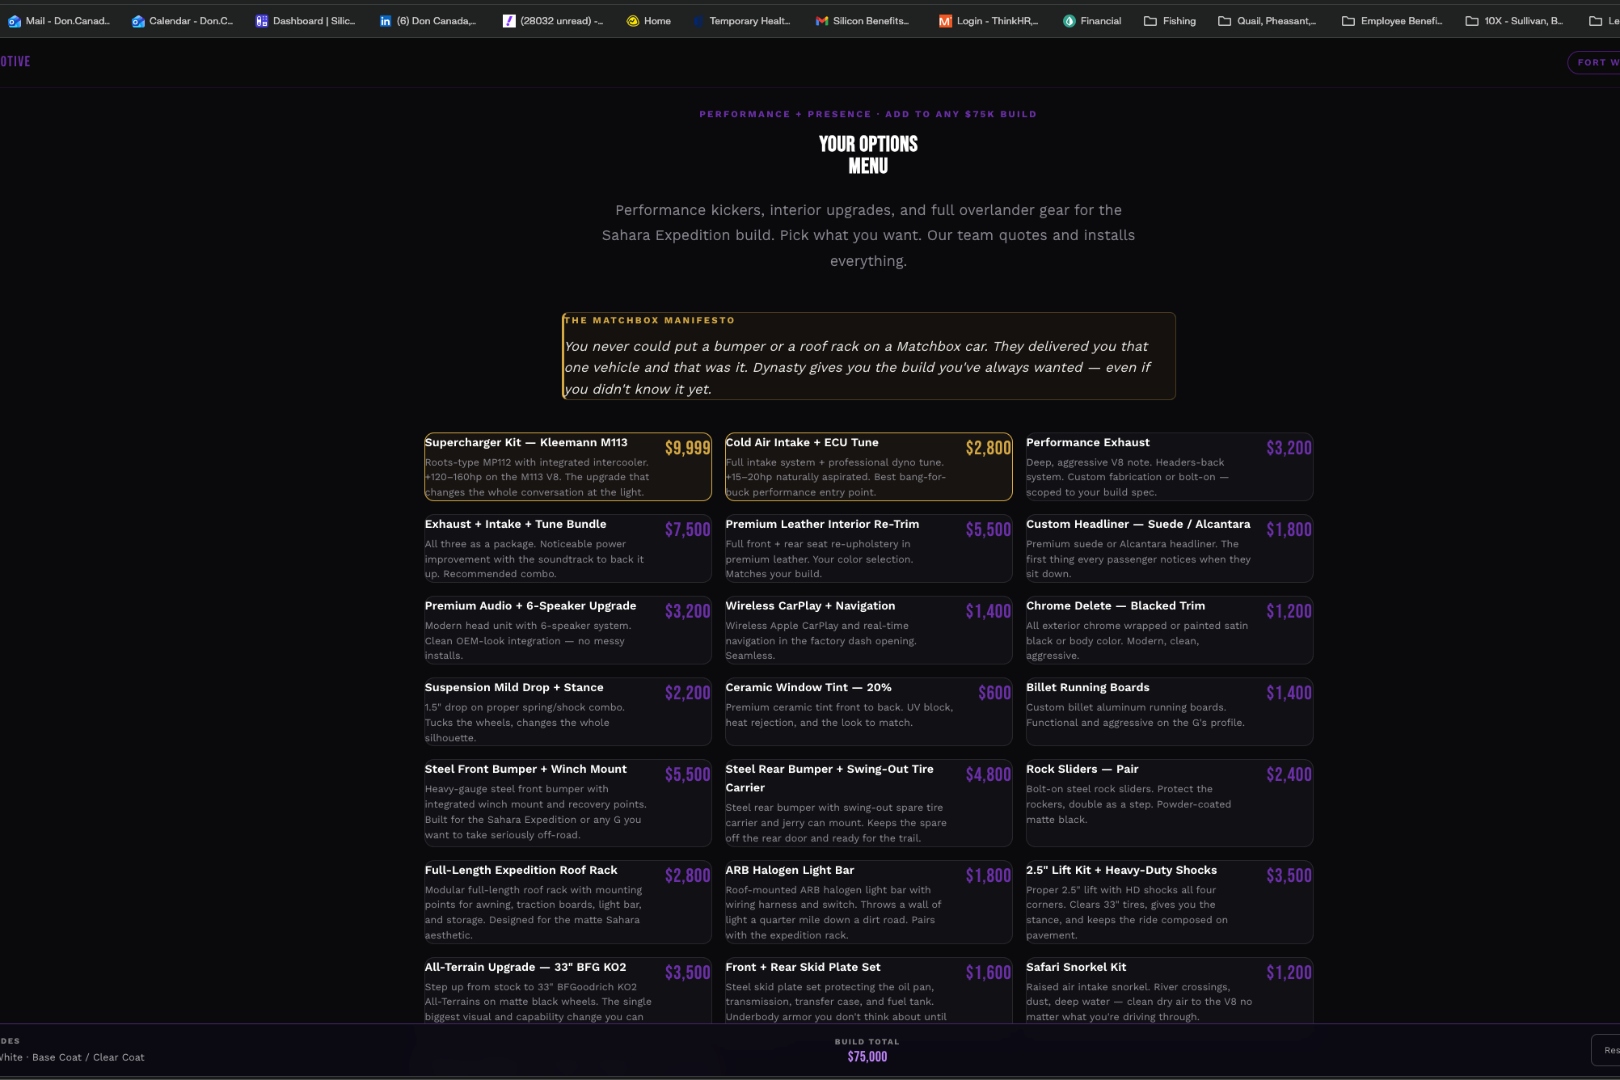Viewport: 1620px width, 1080px height.
Task: Open the Fishing bookmarks folder
Action: (1170, 21)
